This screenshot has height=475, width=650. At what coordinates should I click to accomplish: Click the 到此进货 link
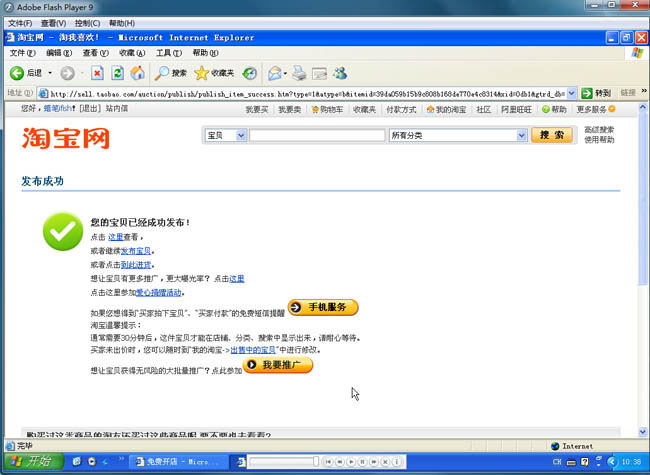[136, 265]
